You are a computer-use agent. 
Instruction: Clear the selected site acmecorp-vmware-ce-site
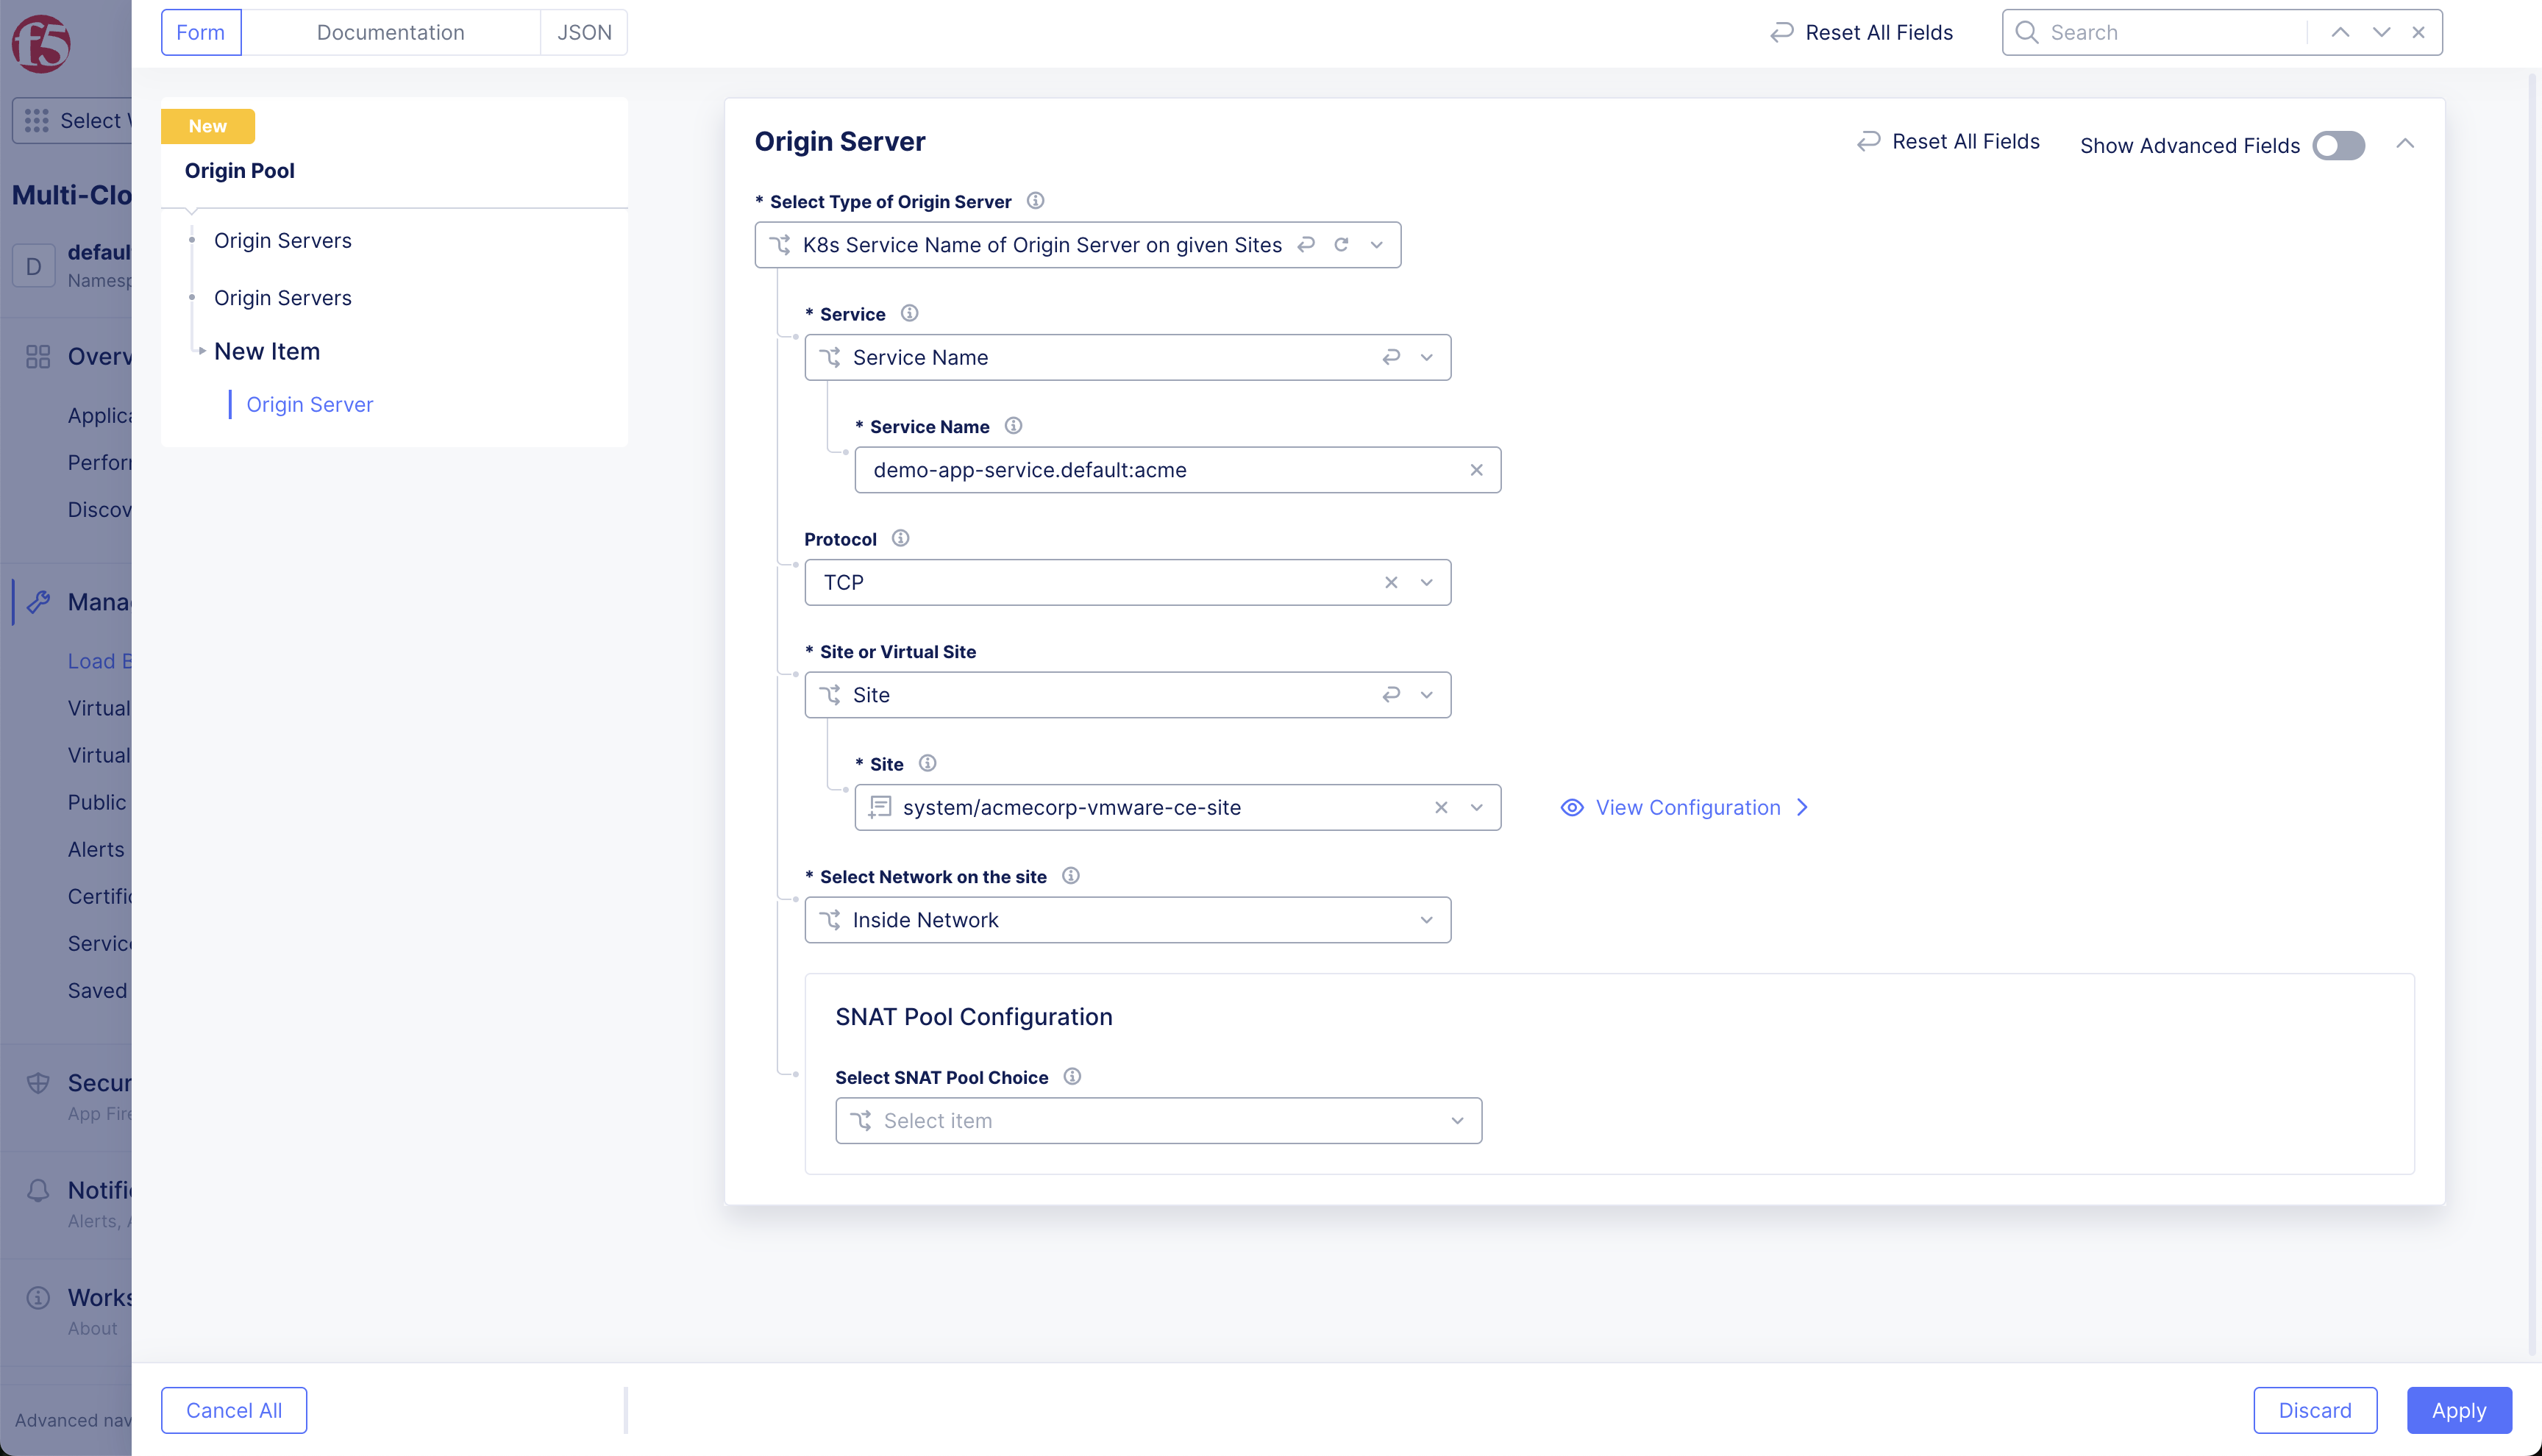pyautogui.click(x=1441, y=808)
